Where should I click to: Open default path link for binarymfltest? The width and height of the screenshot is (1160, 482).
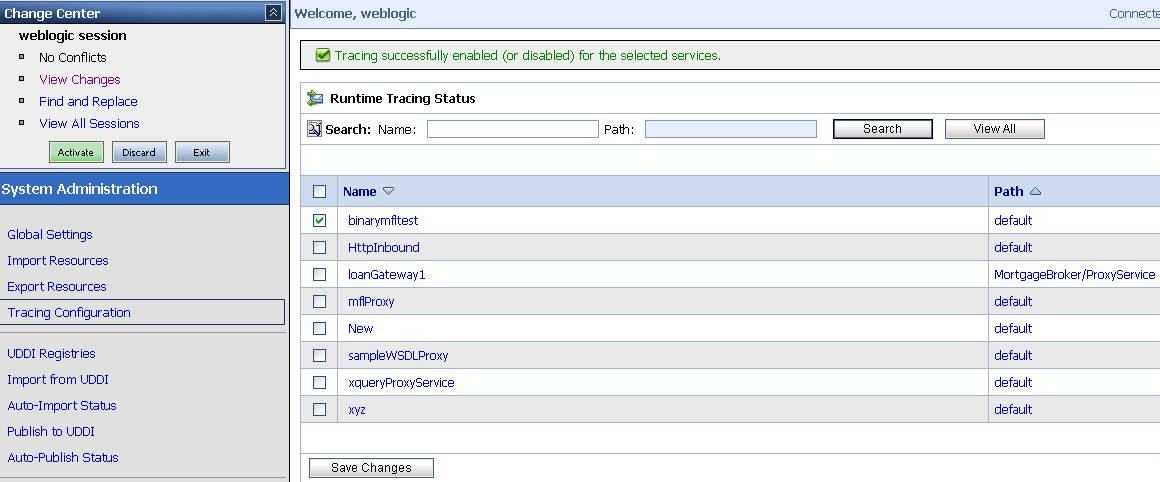pos(1013,220)
